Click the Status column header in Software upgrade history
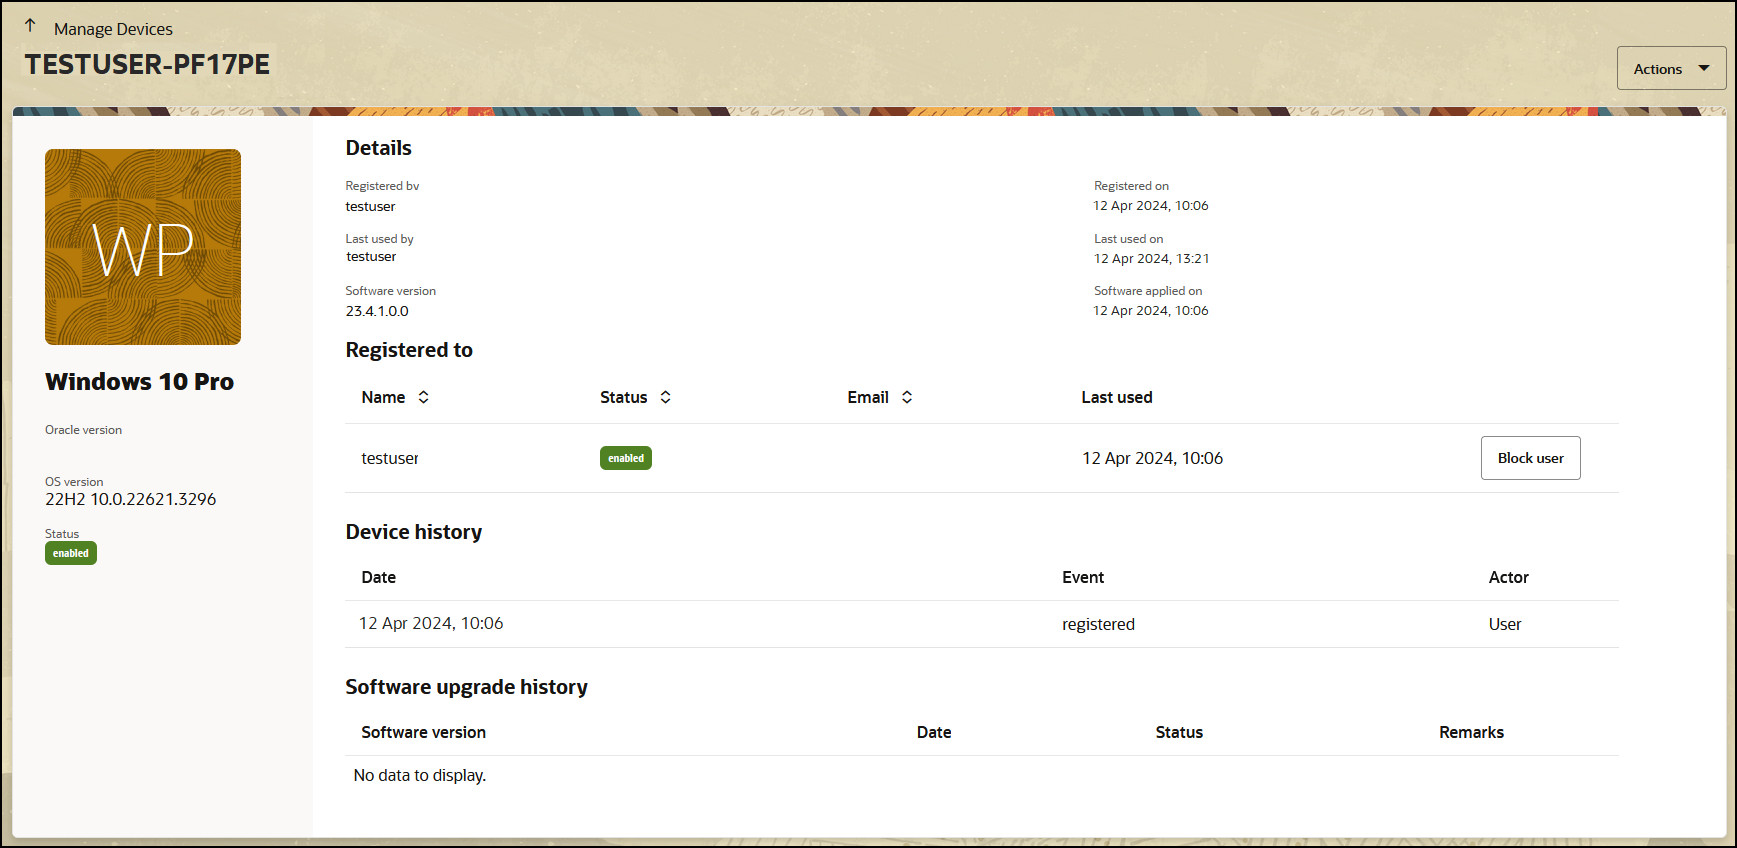Screen dimensions: 1737x848 click(1179, 732)
